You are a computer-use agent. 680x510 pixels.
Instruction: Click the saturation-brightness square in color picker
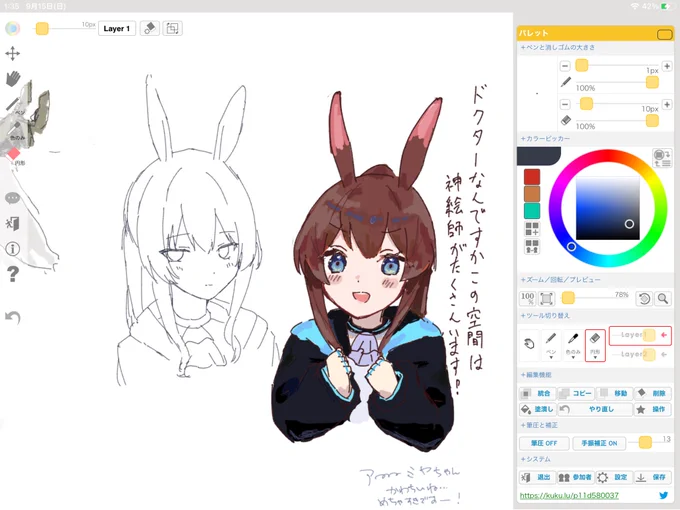(x=608, y=208)
